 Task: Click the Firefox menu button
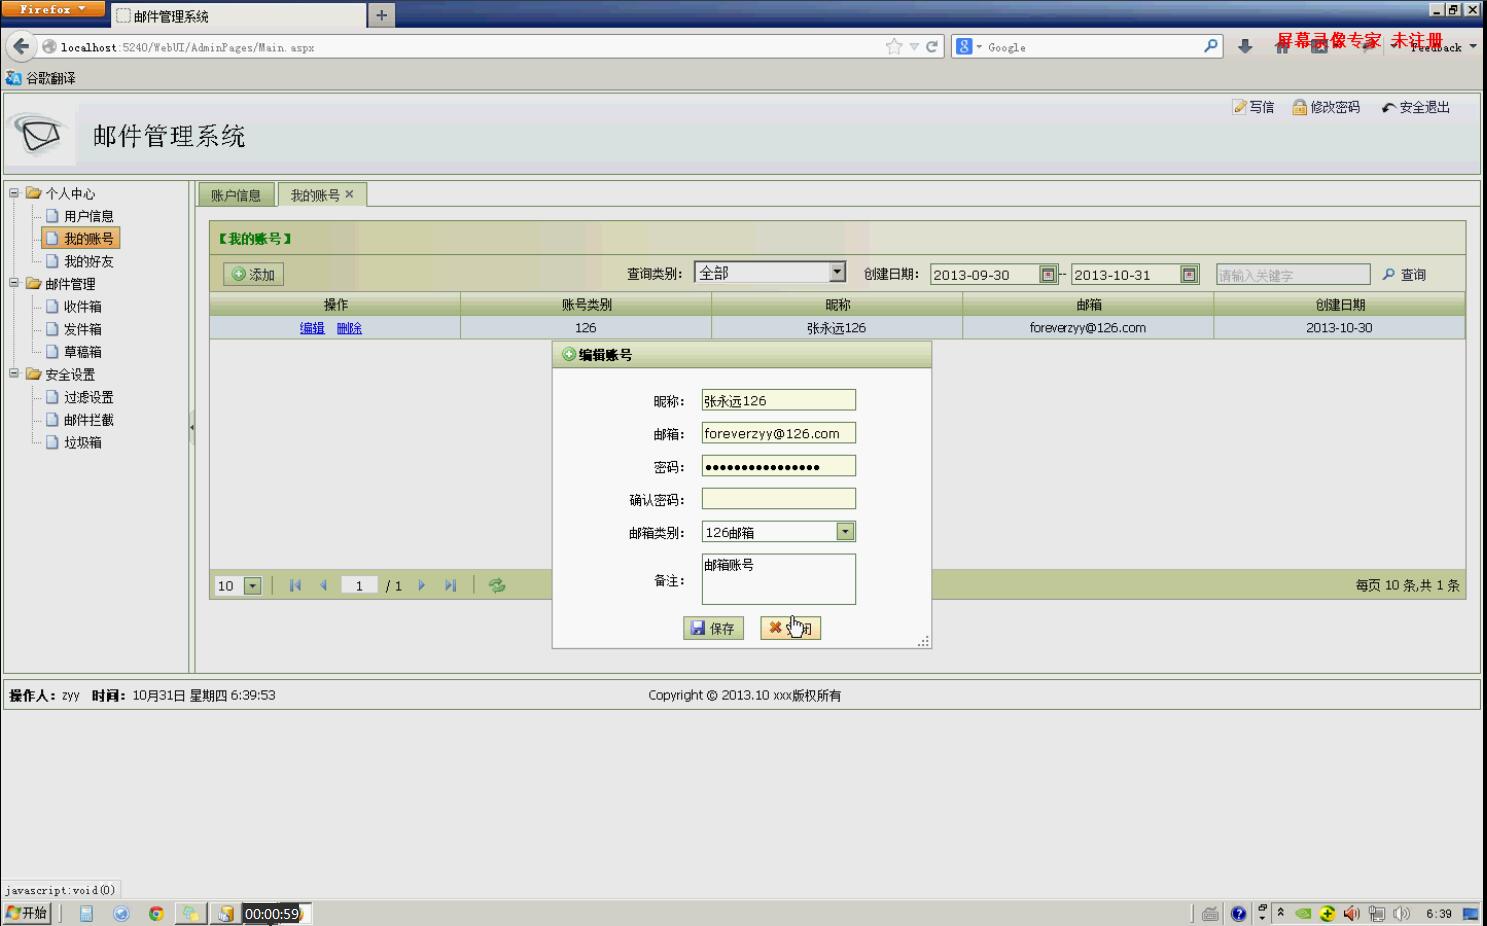[52, 9]
